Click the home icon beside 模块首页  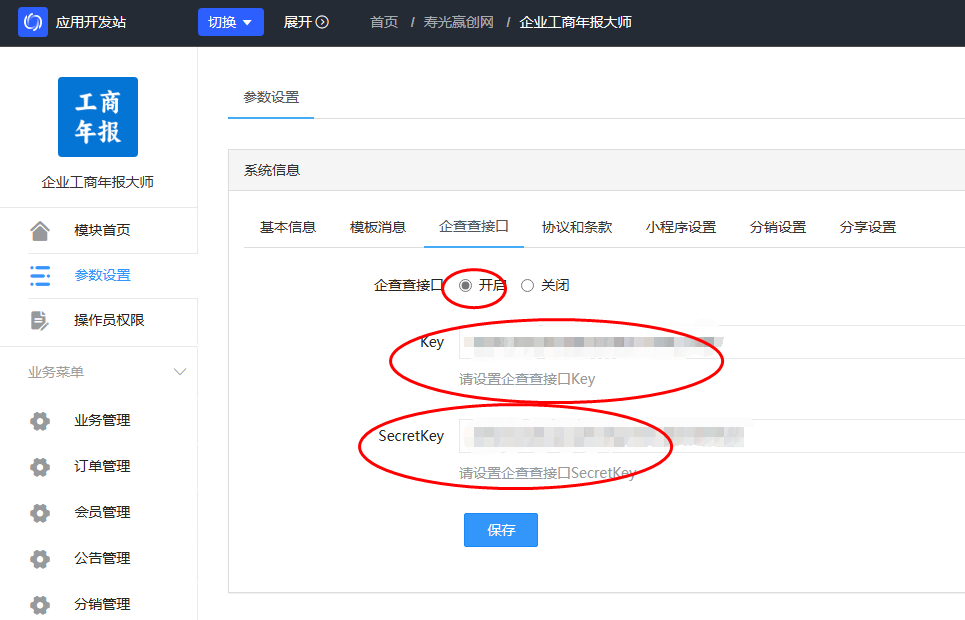[40, 230]
